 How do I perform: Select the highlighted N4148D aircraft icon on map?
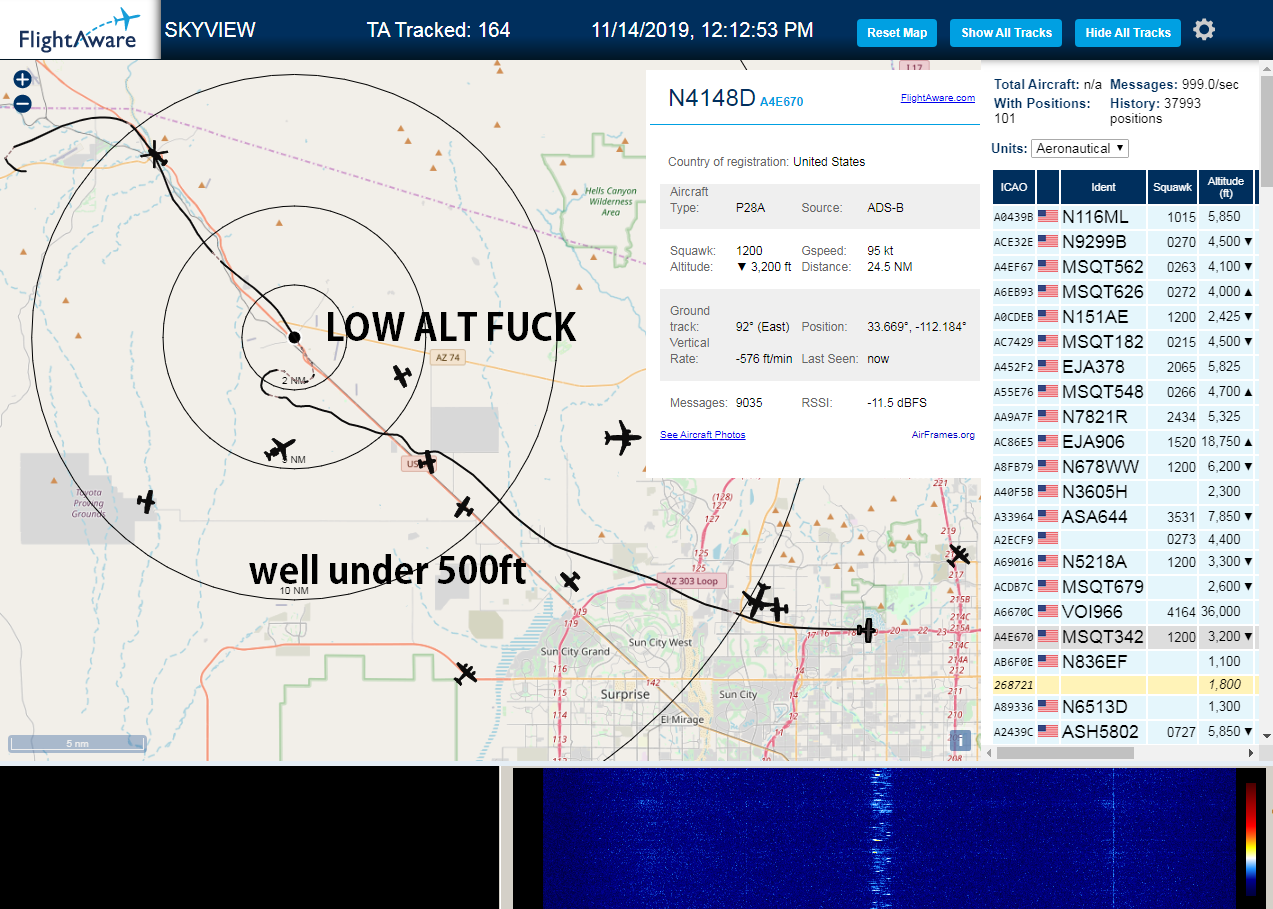pos(867,629)
